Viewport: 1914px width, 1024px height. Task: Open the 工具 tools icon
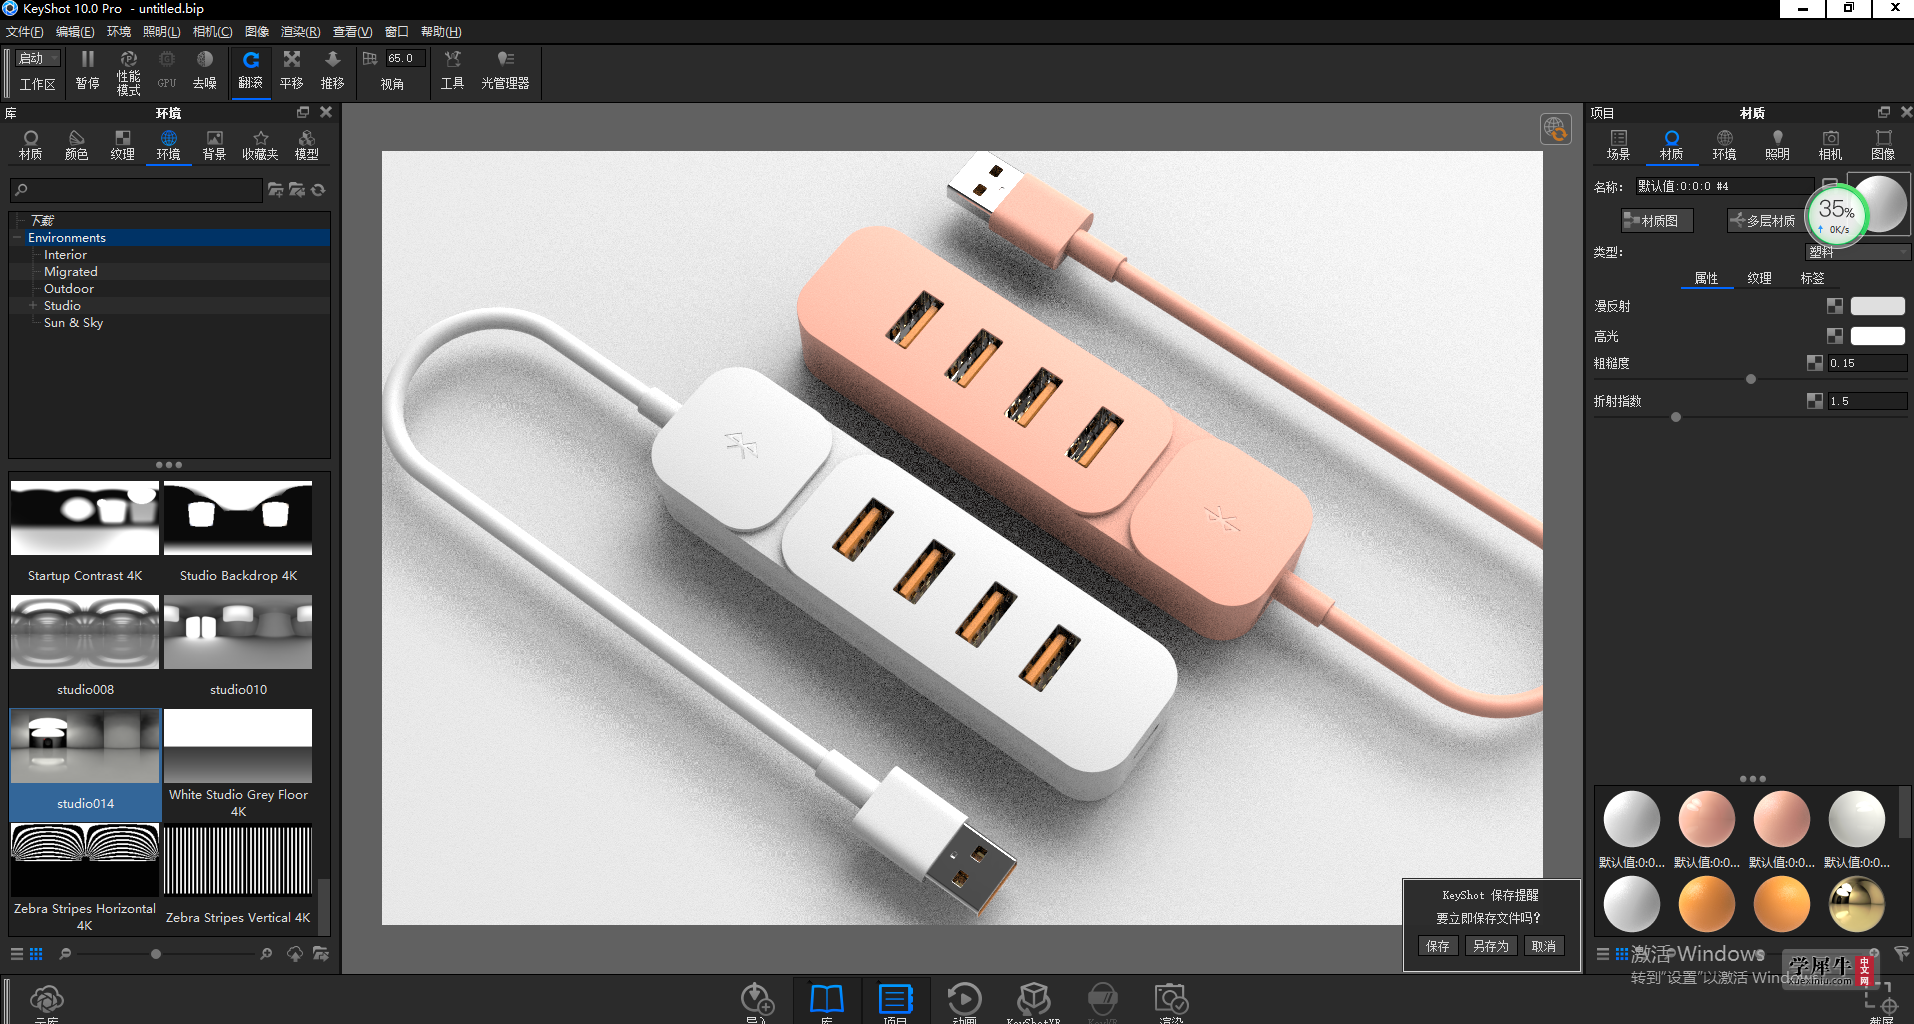453,70
